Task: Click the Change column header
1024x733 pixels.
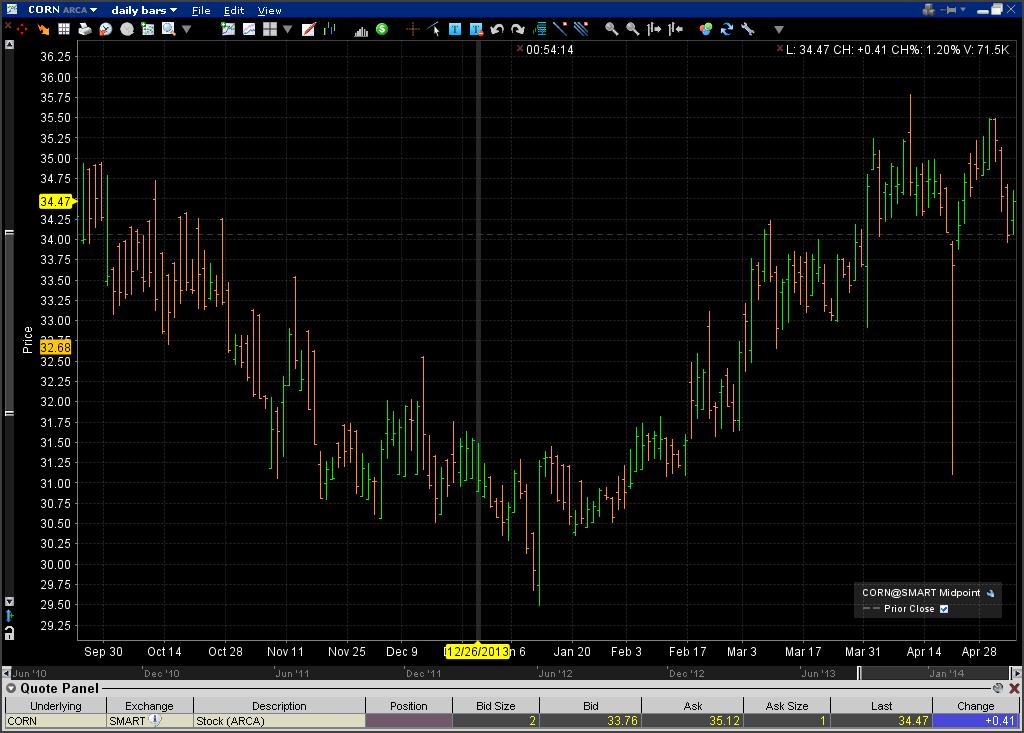Action: (x=976, y=706)
